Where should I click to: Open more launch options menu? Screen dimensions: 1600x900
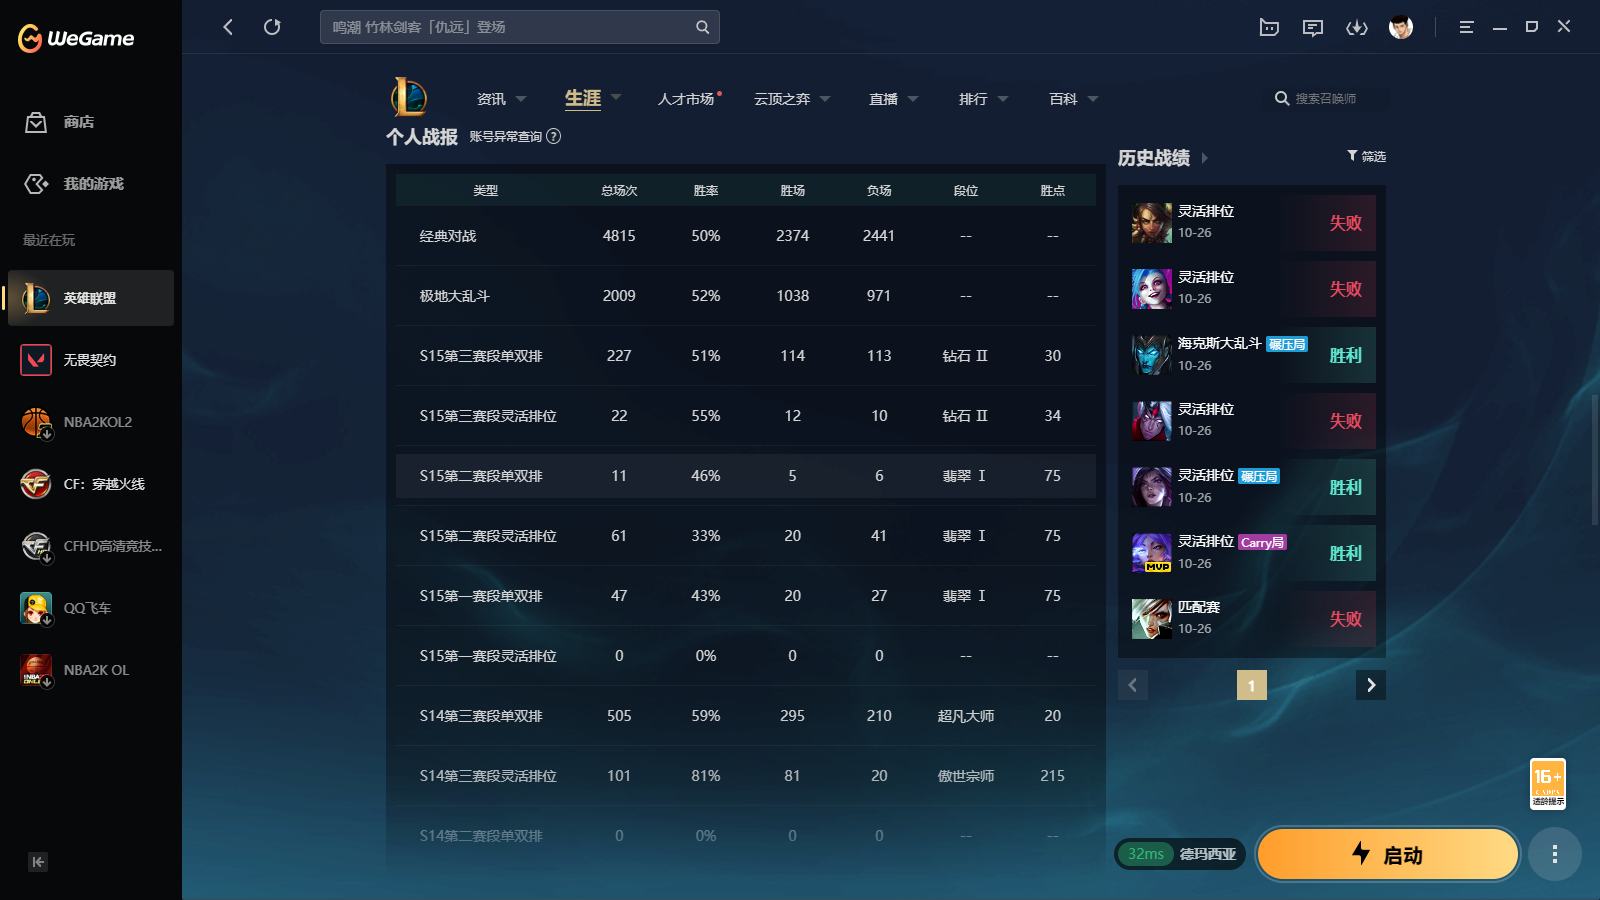pyautogui.click(x=1554, y=854)
